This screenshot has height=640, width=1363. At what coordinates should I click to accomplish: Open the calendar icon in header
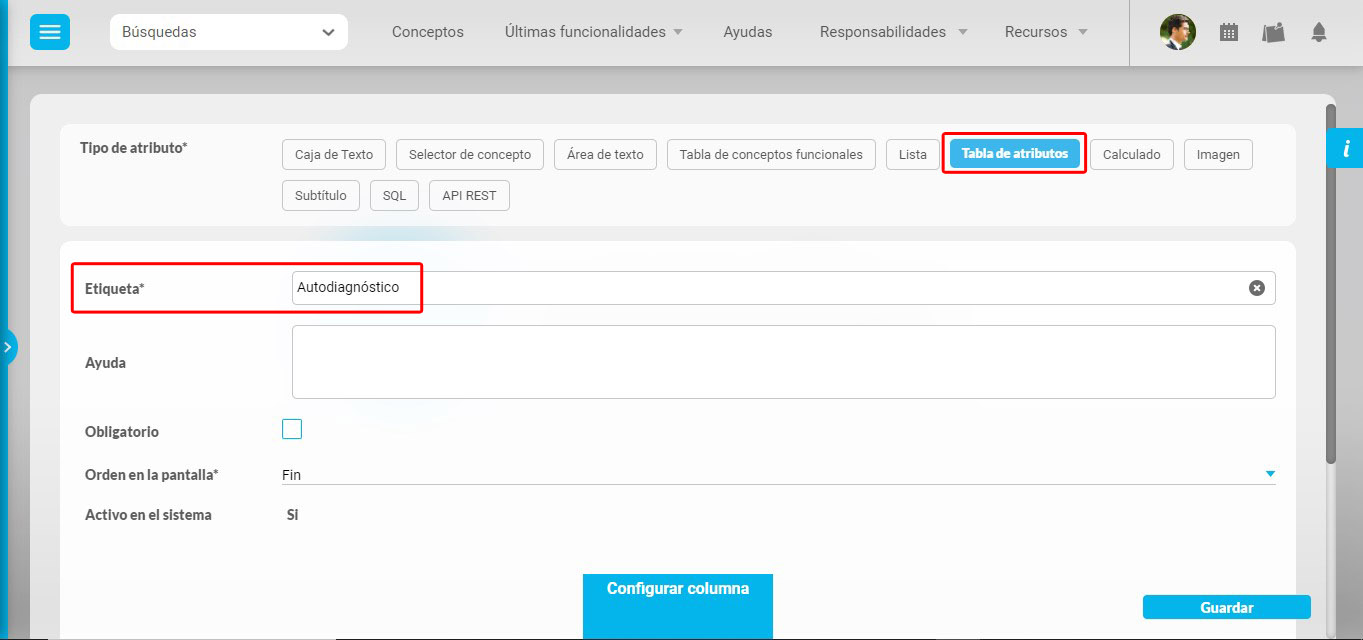1229,32
